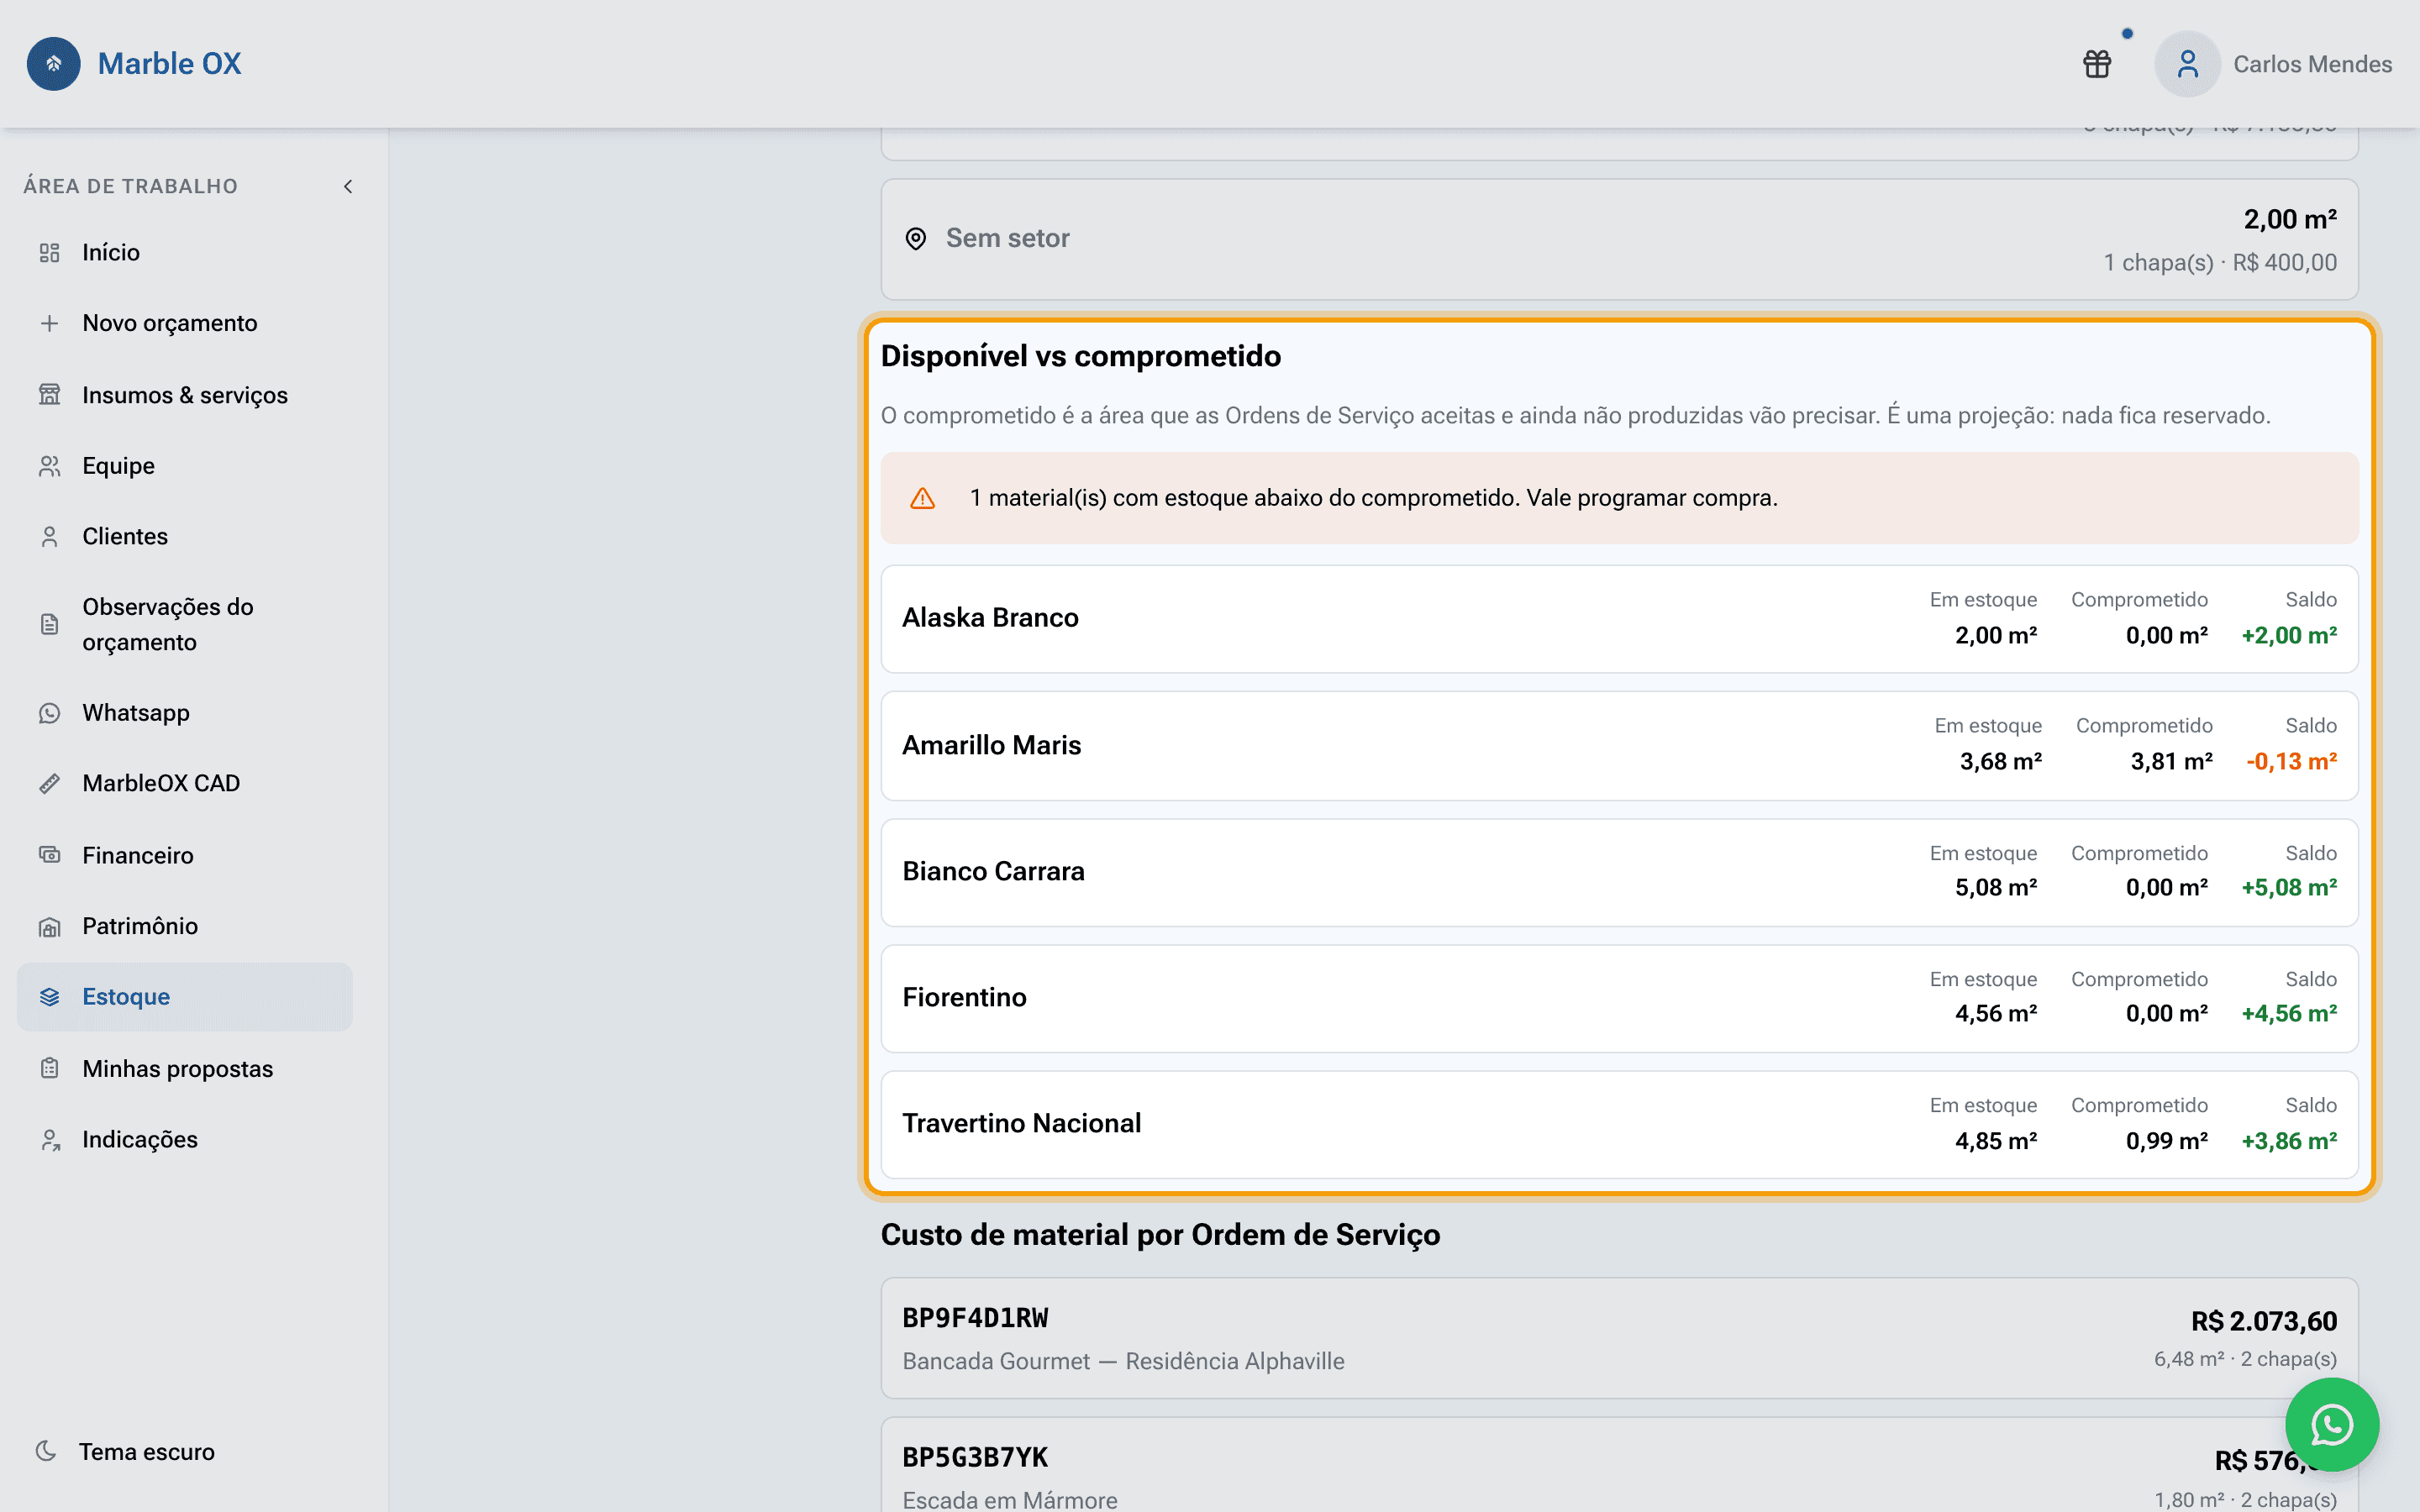Viewport: 2420px width, 1512px height.
Task: Click the em estoque 3,68 m² value
Action: pos(2000,762)
